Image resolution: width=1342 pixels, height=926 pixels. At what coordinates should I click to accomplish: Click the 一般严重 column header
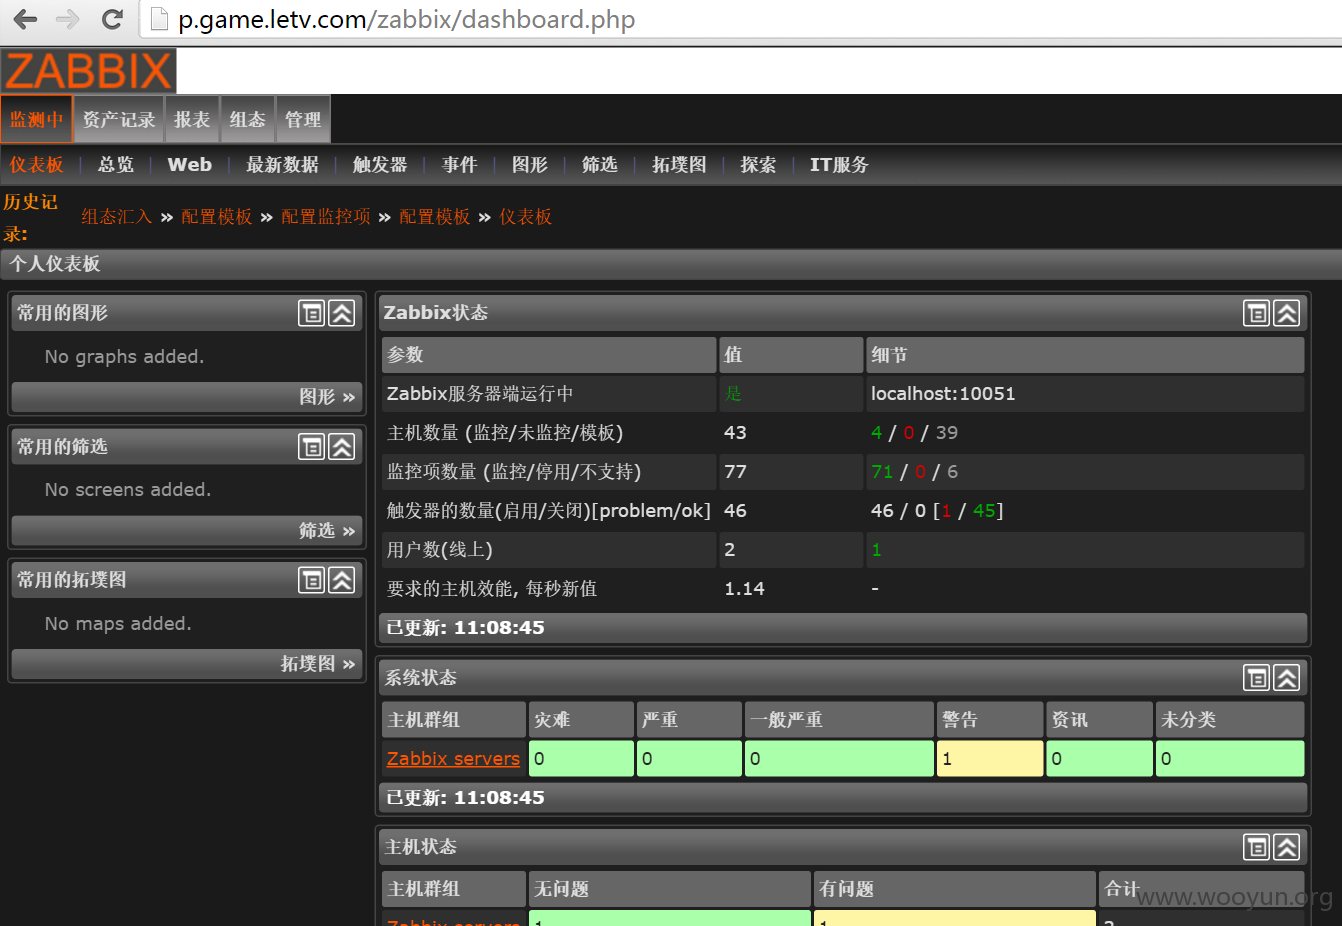coord(839,720)
